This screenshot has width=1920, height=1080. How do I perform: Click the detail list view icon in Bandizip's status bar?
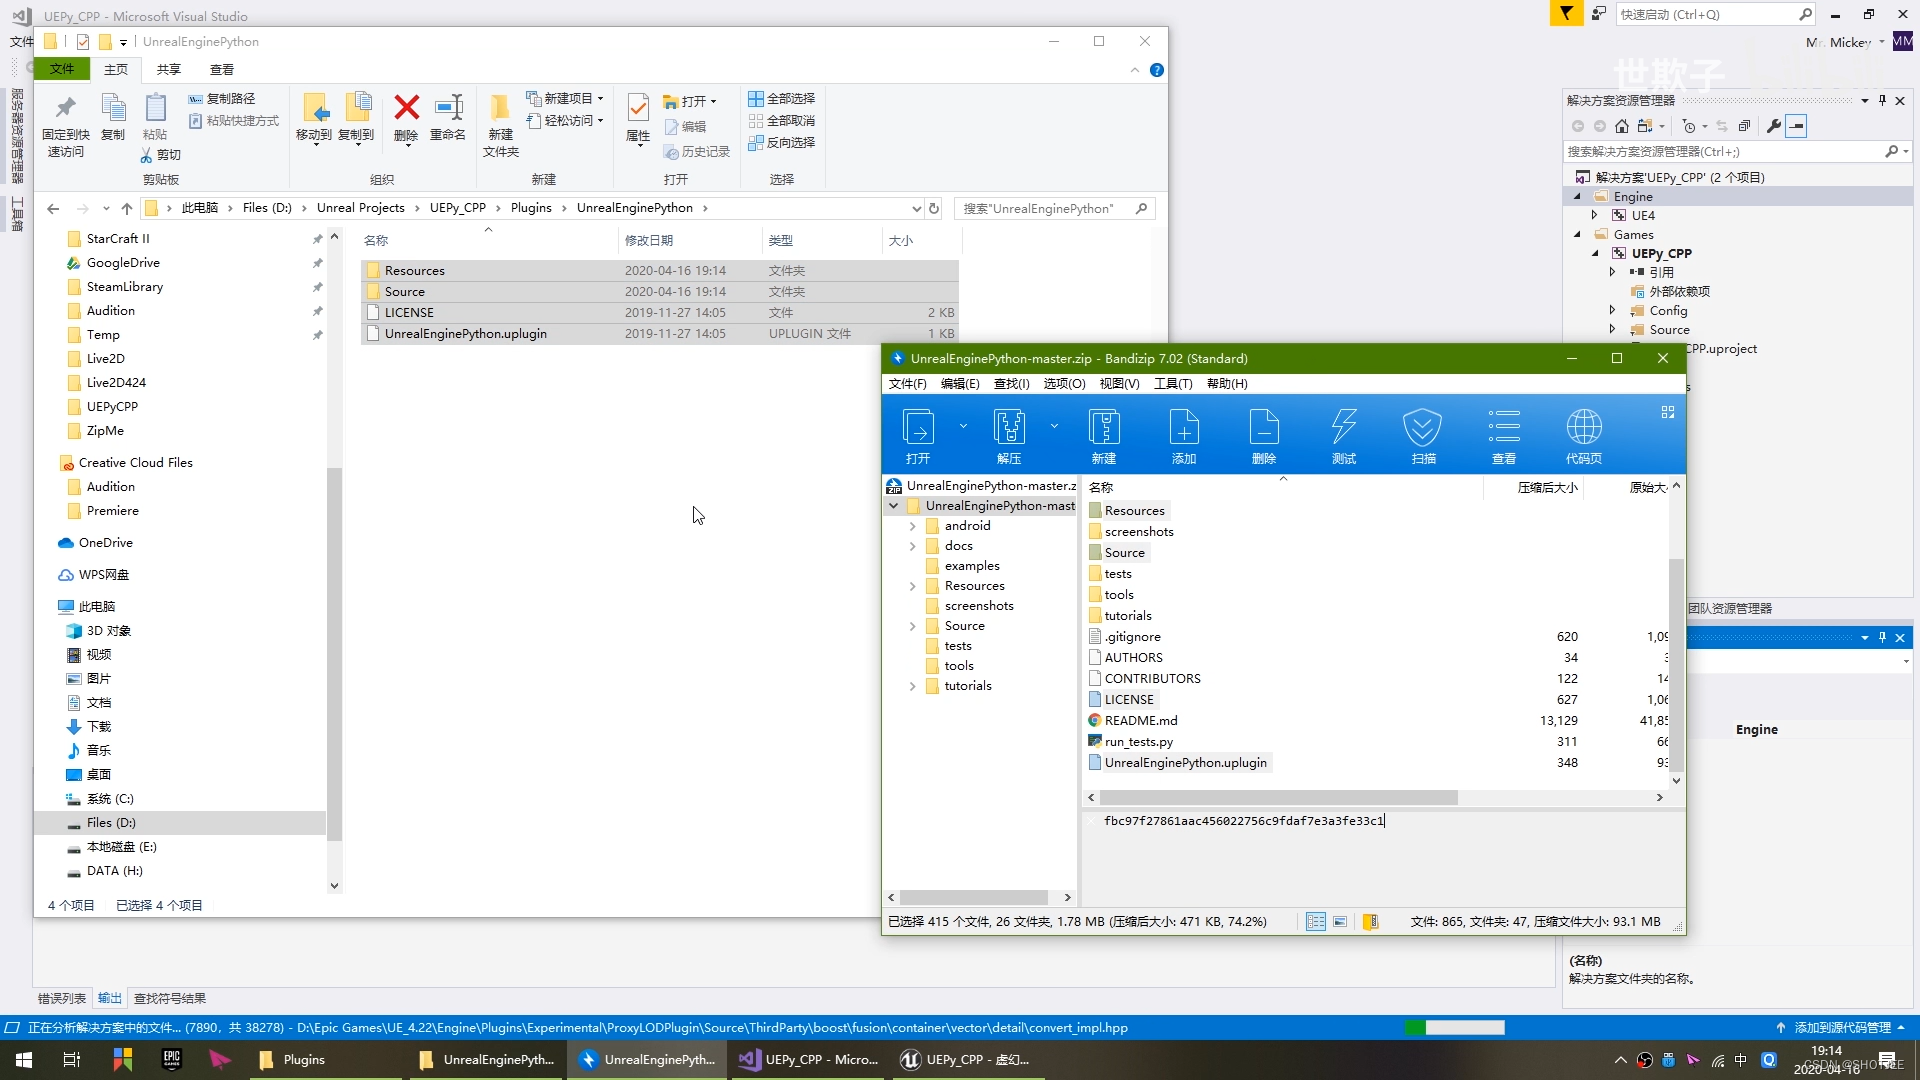point(1316,922)
